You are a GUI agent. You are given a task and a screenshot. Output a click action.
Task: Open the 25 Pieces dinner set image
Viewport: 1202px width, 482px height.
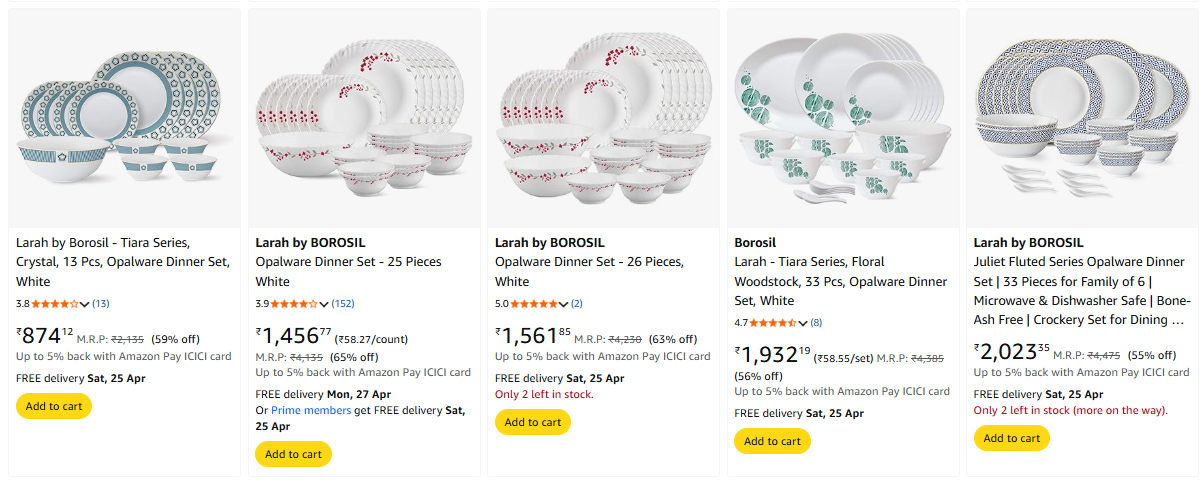point(363,118)
